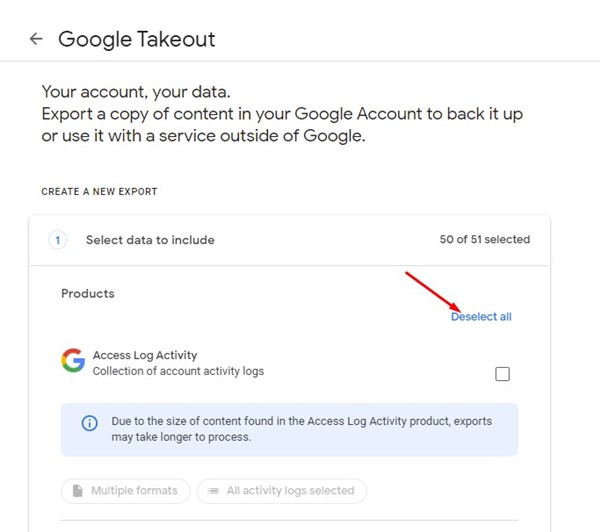Click the Google Takeout page title

pyautogui.click(x=137, y=39)
